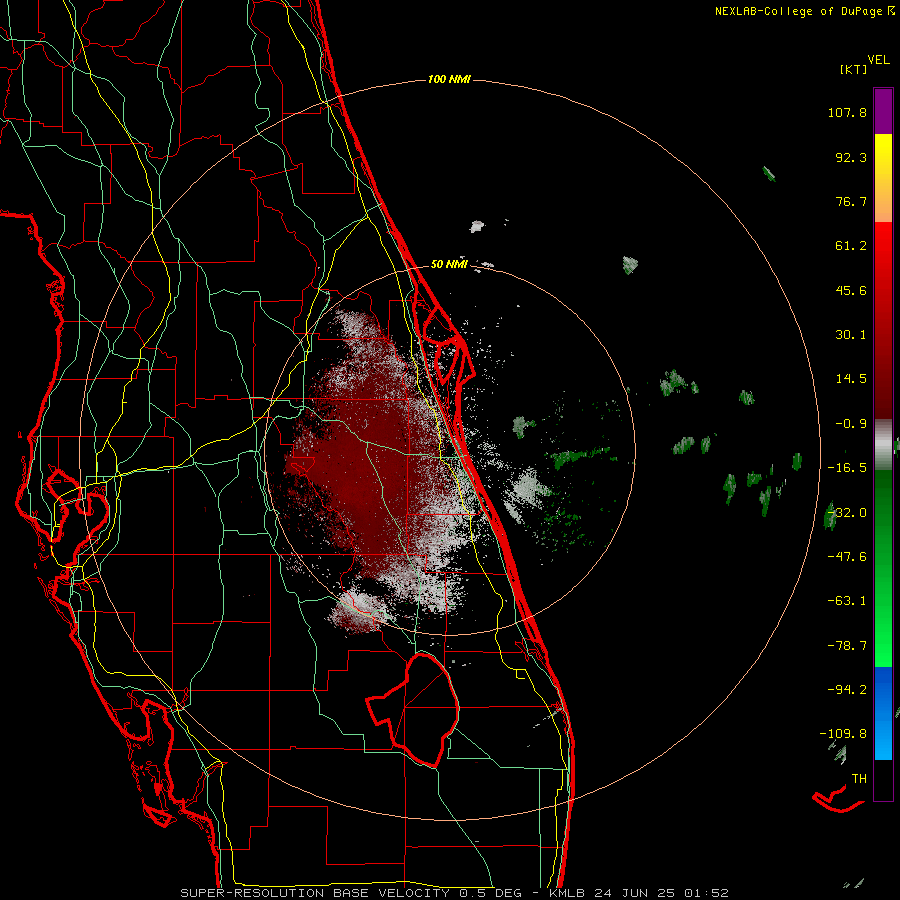Click the -78.7 velocity scale value
Screen dimensions: 900x900
(847, 646)
